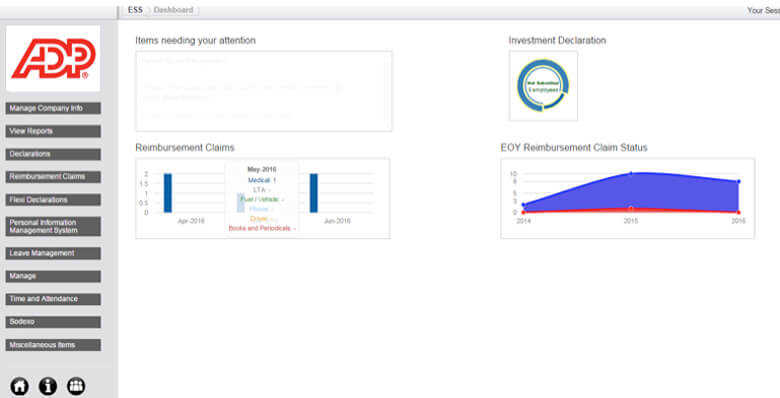Click the 2016 blue data point
This screenshot has width=780, height=398.
[739, 182]
